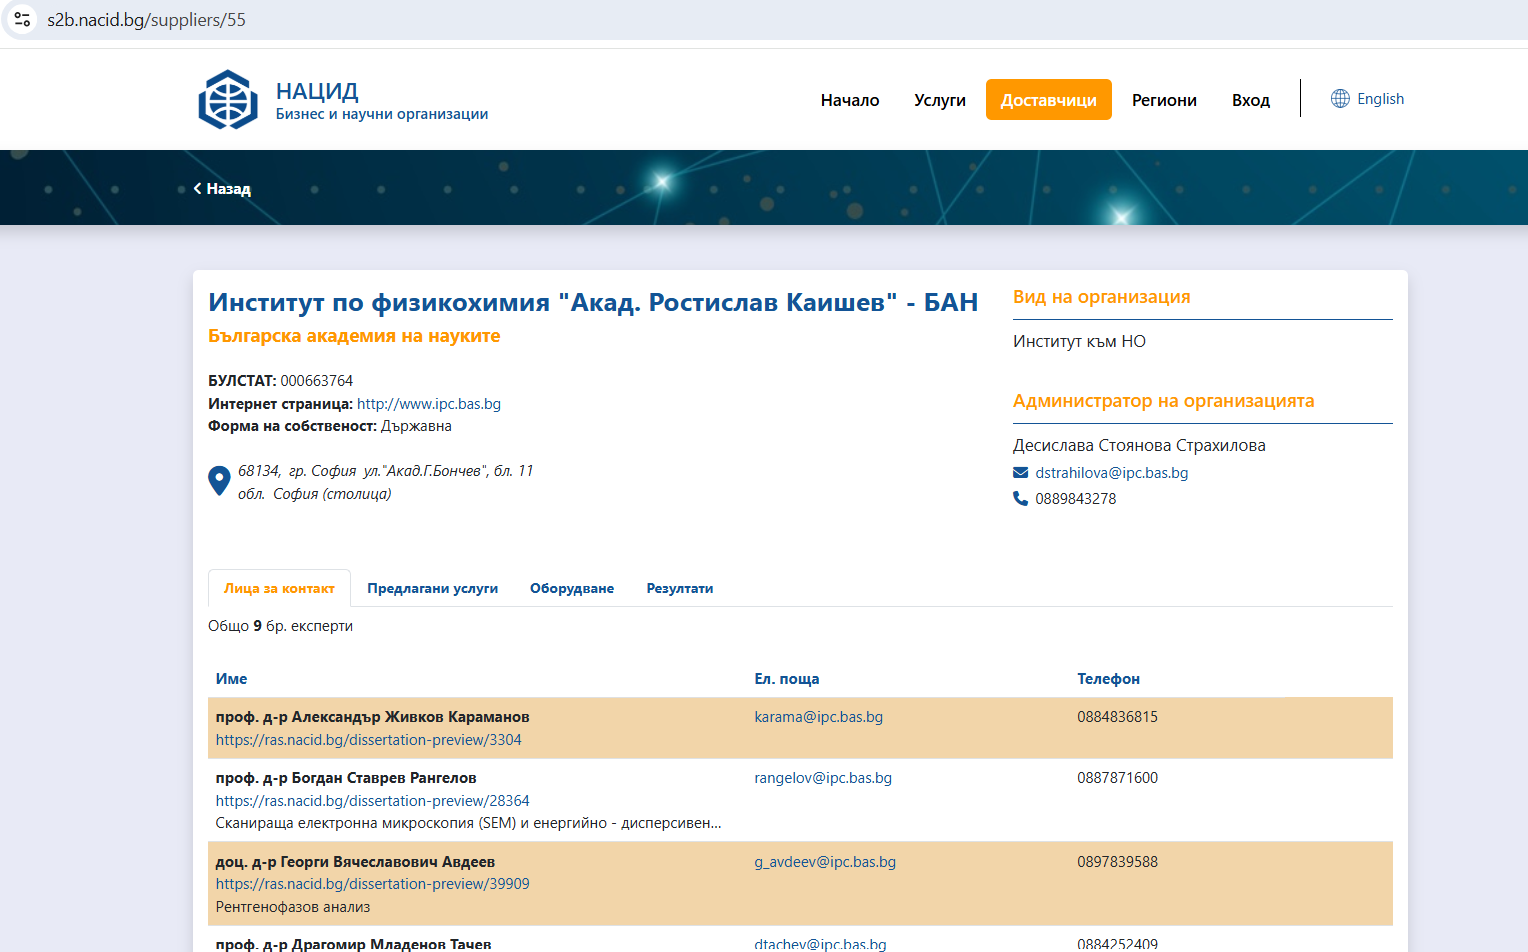The width and height of the screenshot is (1528, 952).
Task: Click phone number 0884836815
Action: click(x=1117, y=717)
